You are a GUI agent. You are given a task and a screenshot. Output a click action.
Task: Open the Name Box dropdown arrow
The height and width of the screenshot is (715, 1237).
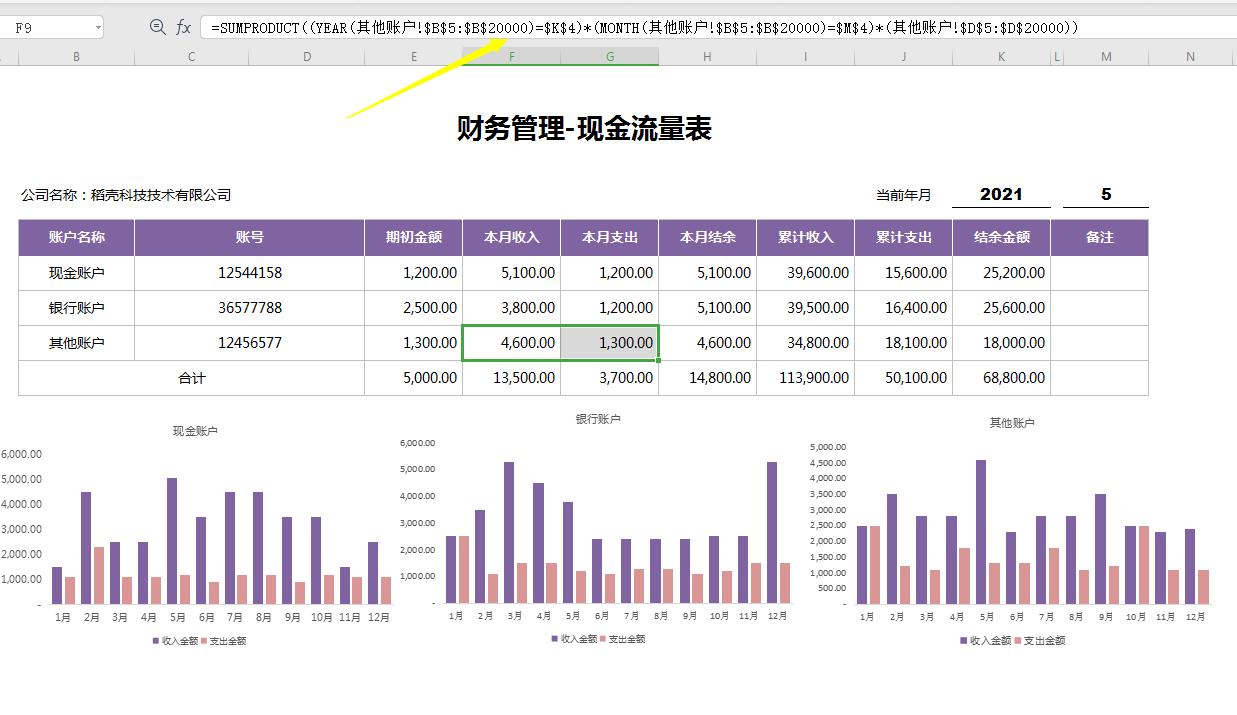click(98, 27)
